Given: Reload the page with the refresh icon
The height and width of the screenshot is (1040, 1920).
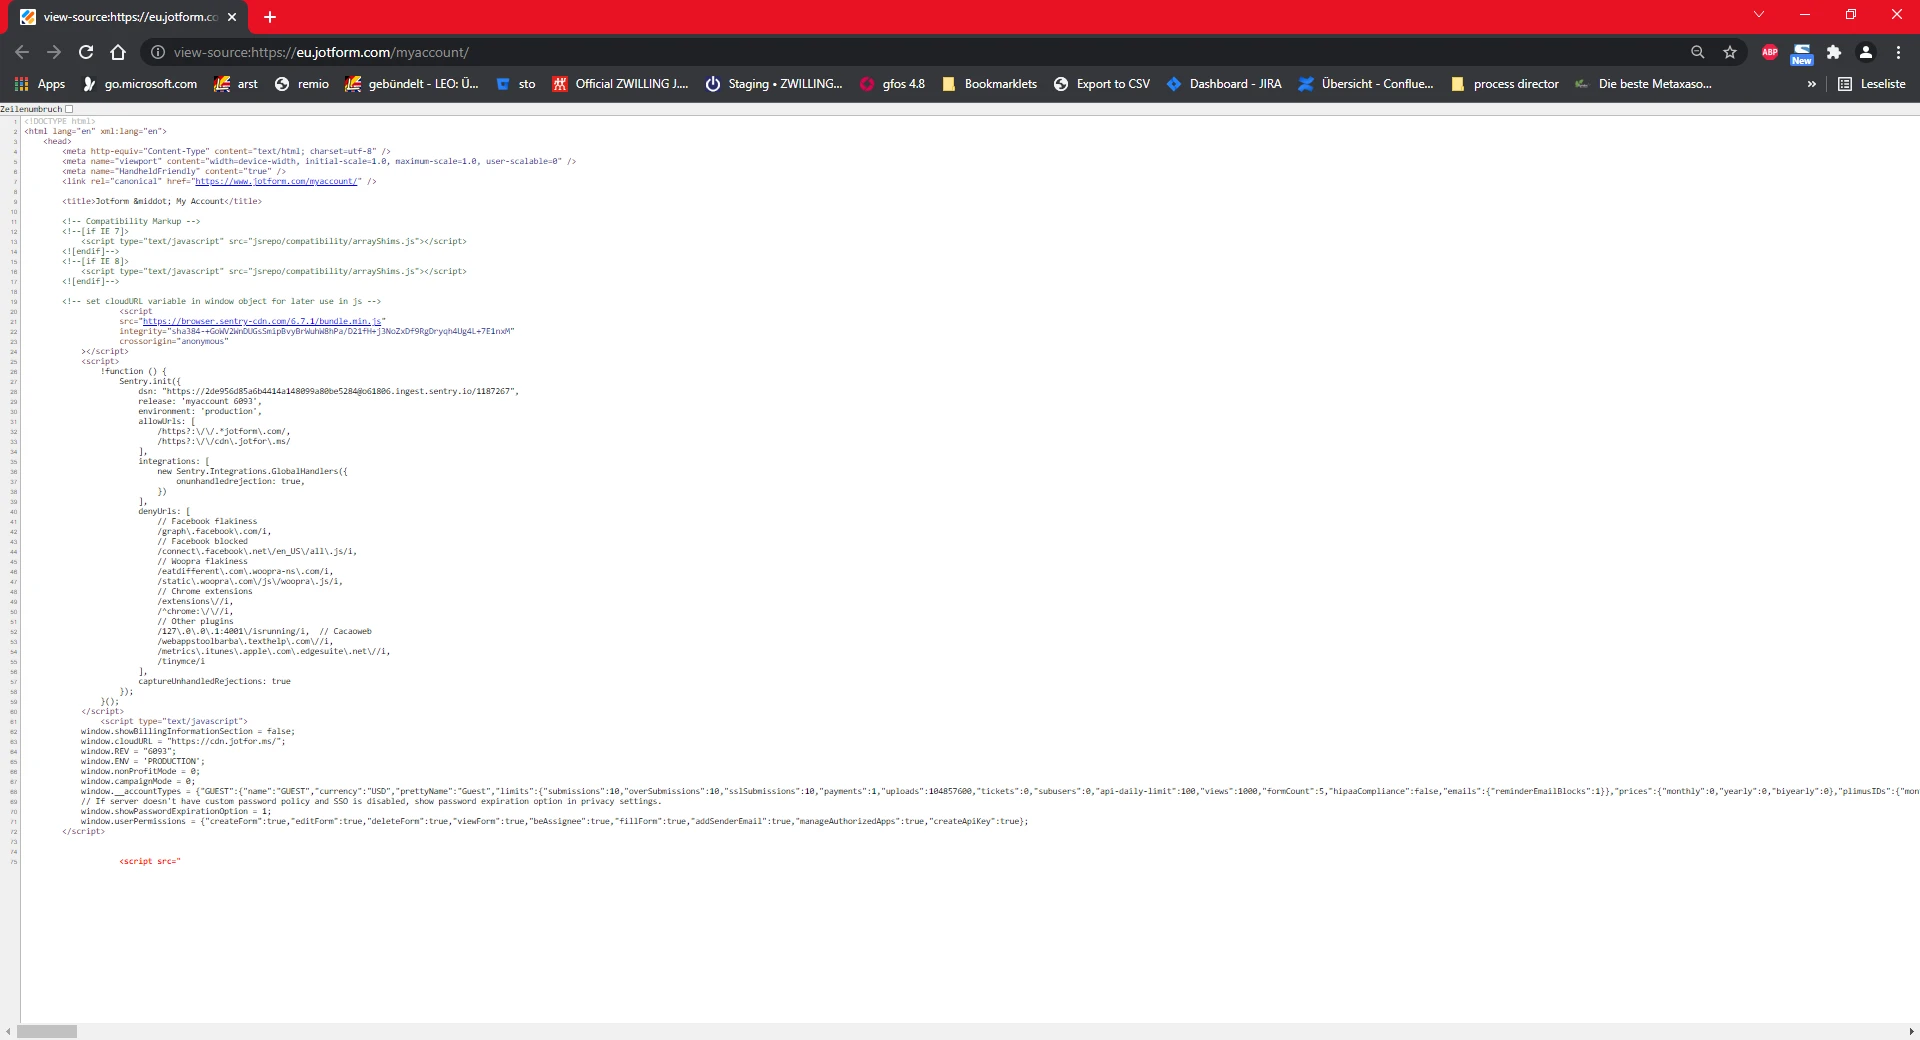Looking at the screenshot, I should (x=85, y=52).
